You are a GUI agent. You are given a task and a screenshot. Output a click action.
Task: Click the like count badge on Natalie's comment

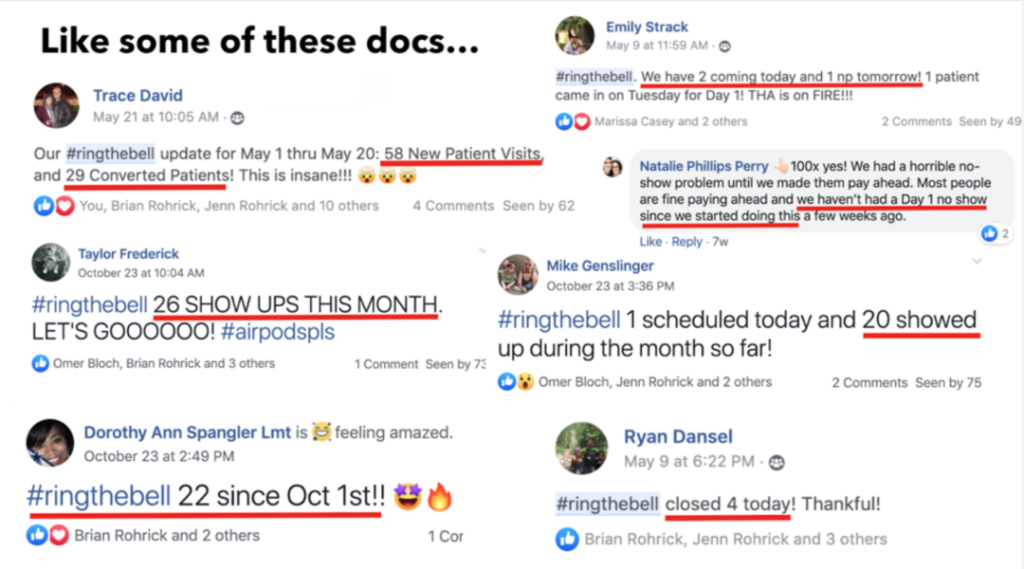coord(996,233)
